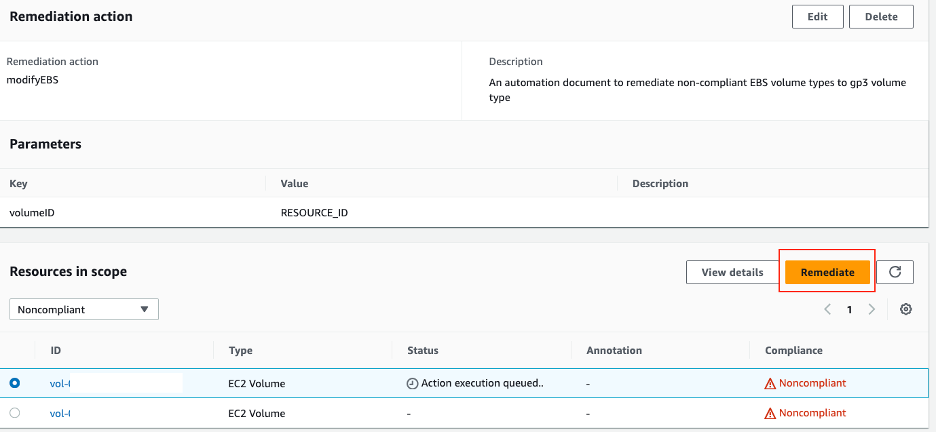Open the second vol- resource link
This screenshot has width=936, height=432.
click(x=60, y=413)
